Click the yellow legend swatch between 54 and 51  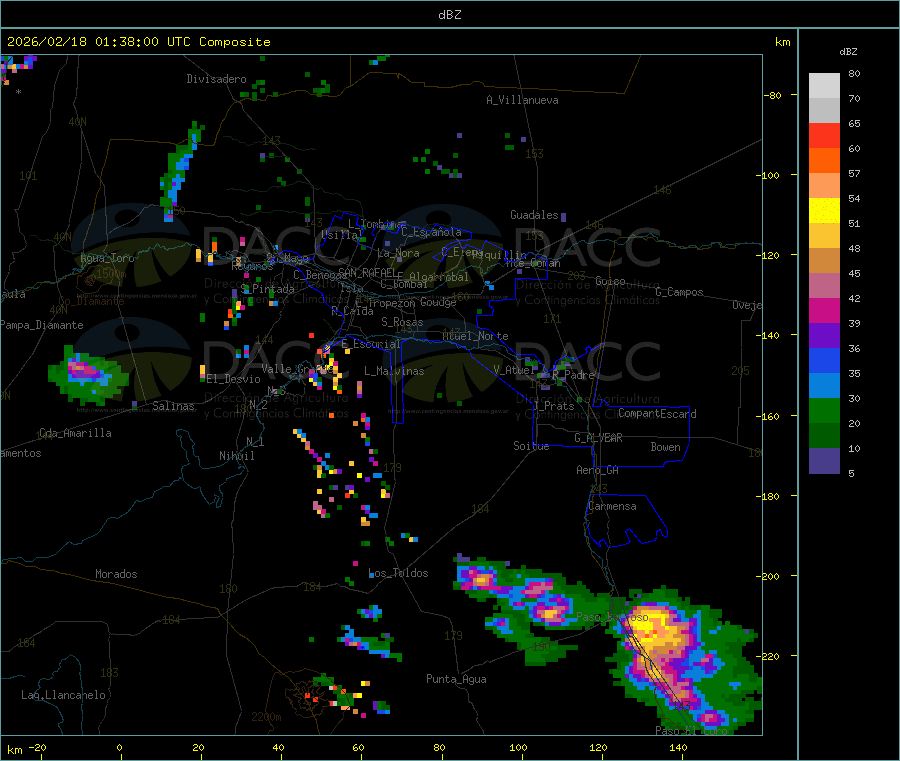[x=824, y=211]
